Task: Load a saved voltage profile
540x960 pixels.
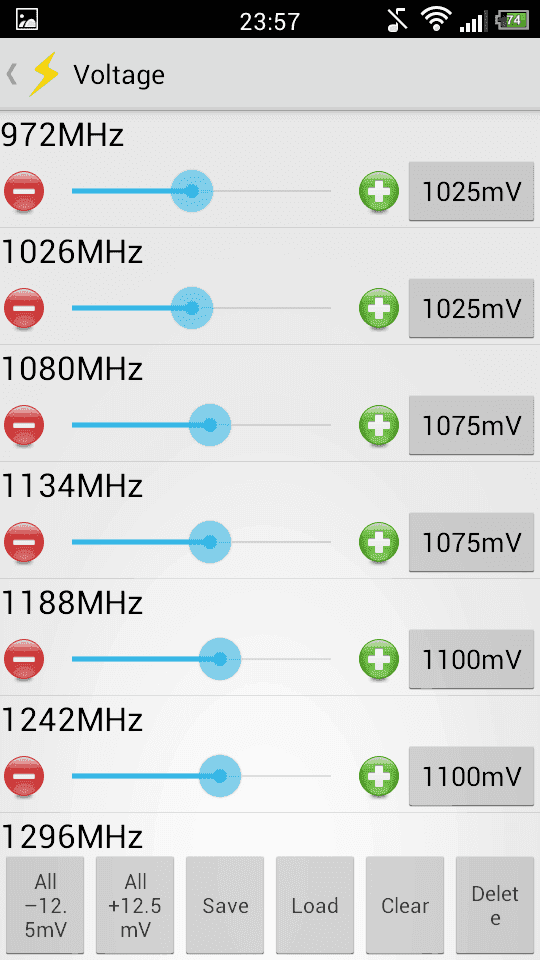Action: point(315,906)
